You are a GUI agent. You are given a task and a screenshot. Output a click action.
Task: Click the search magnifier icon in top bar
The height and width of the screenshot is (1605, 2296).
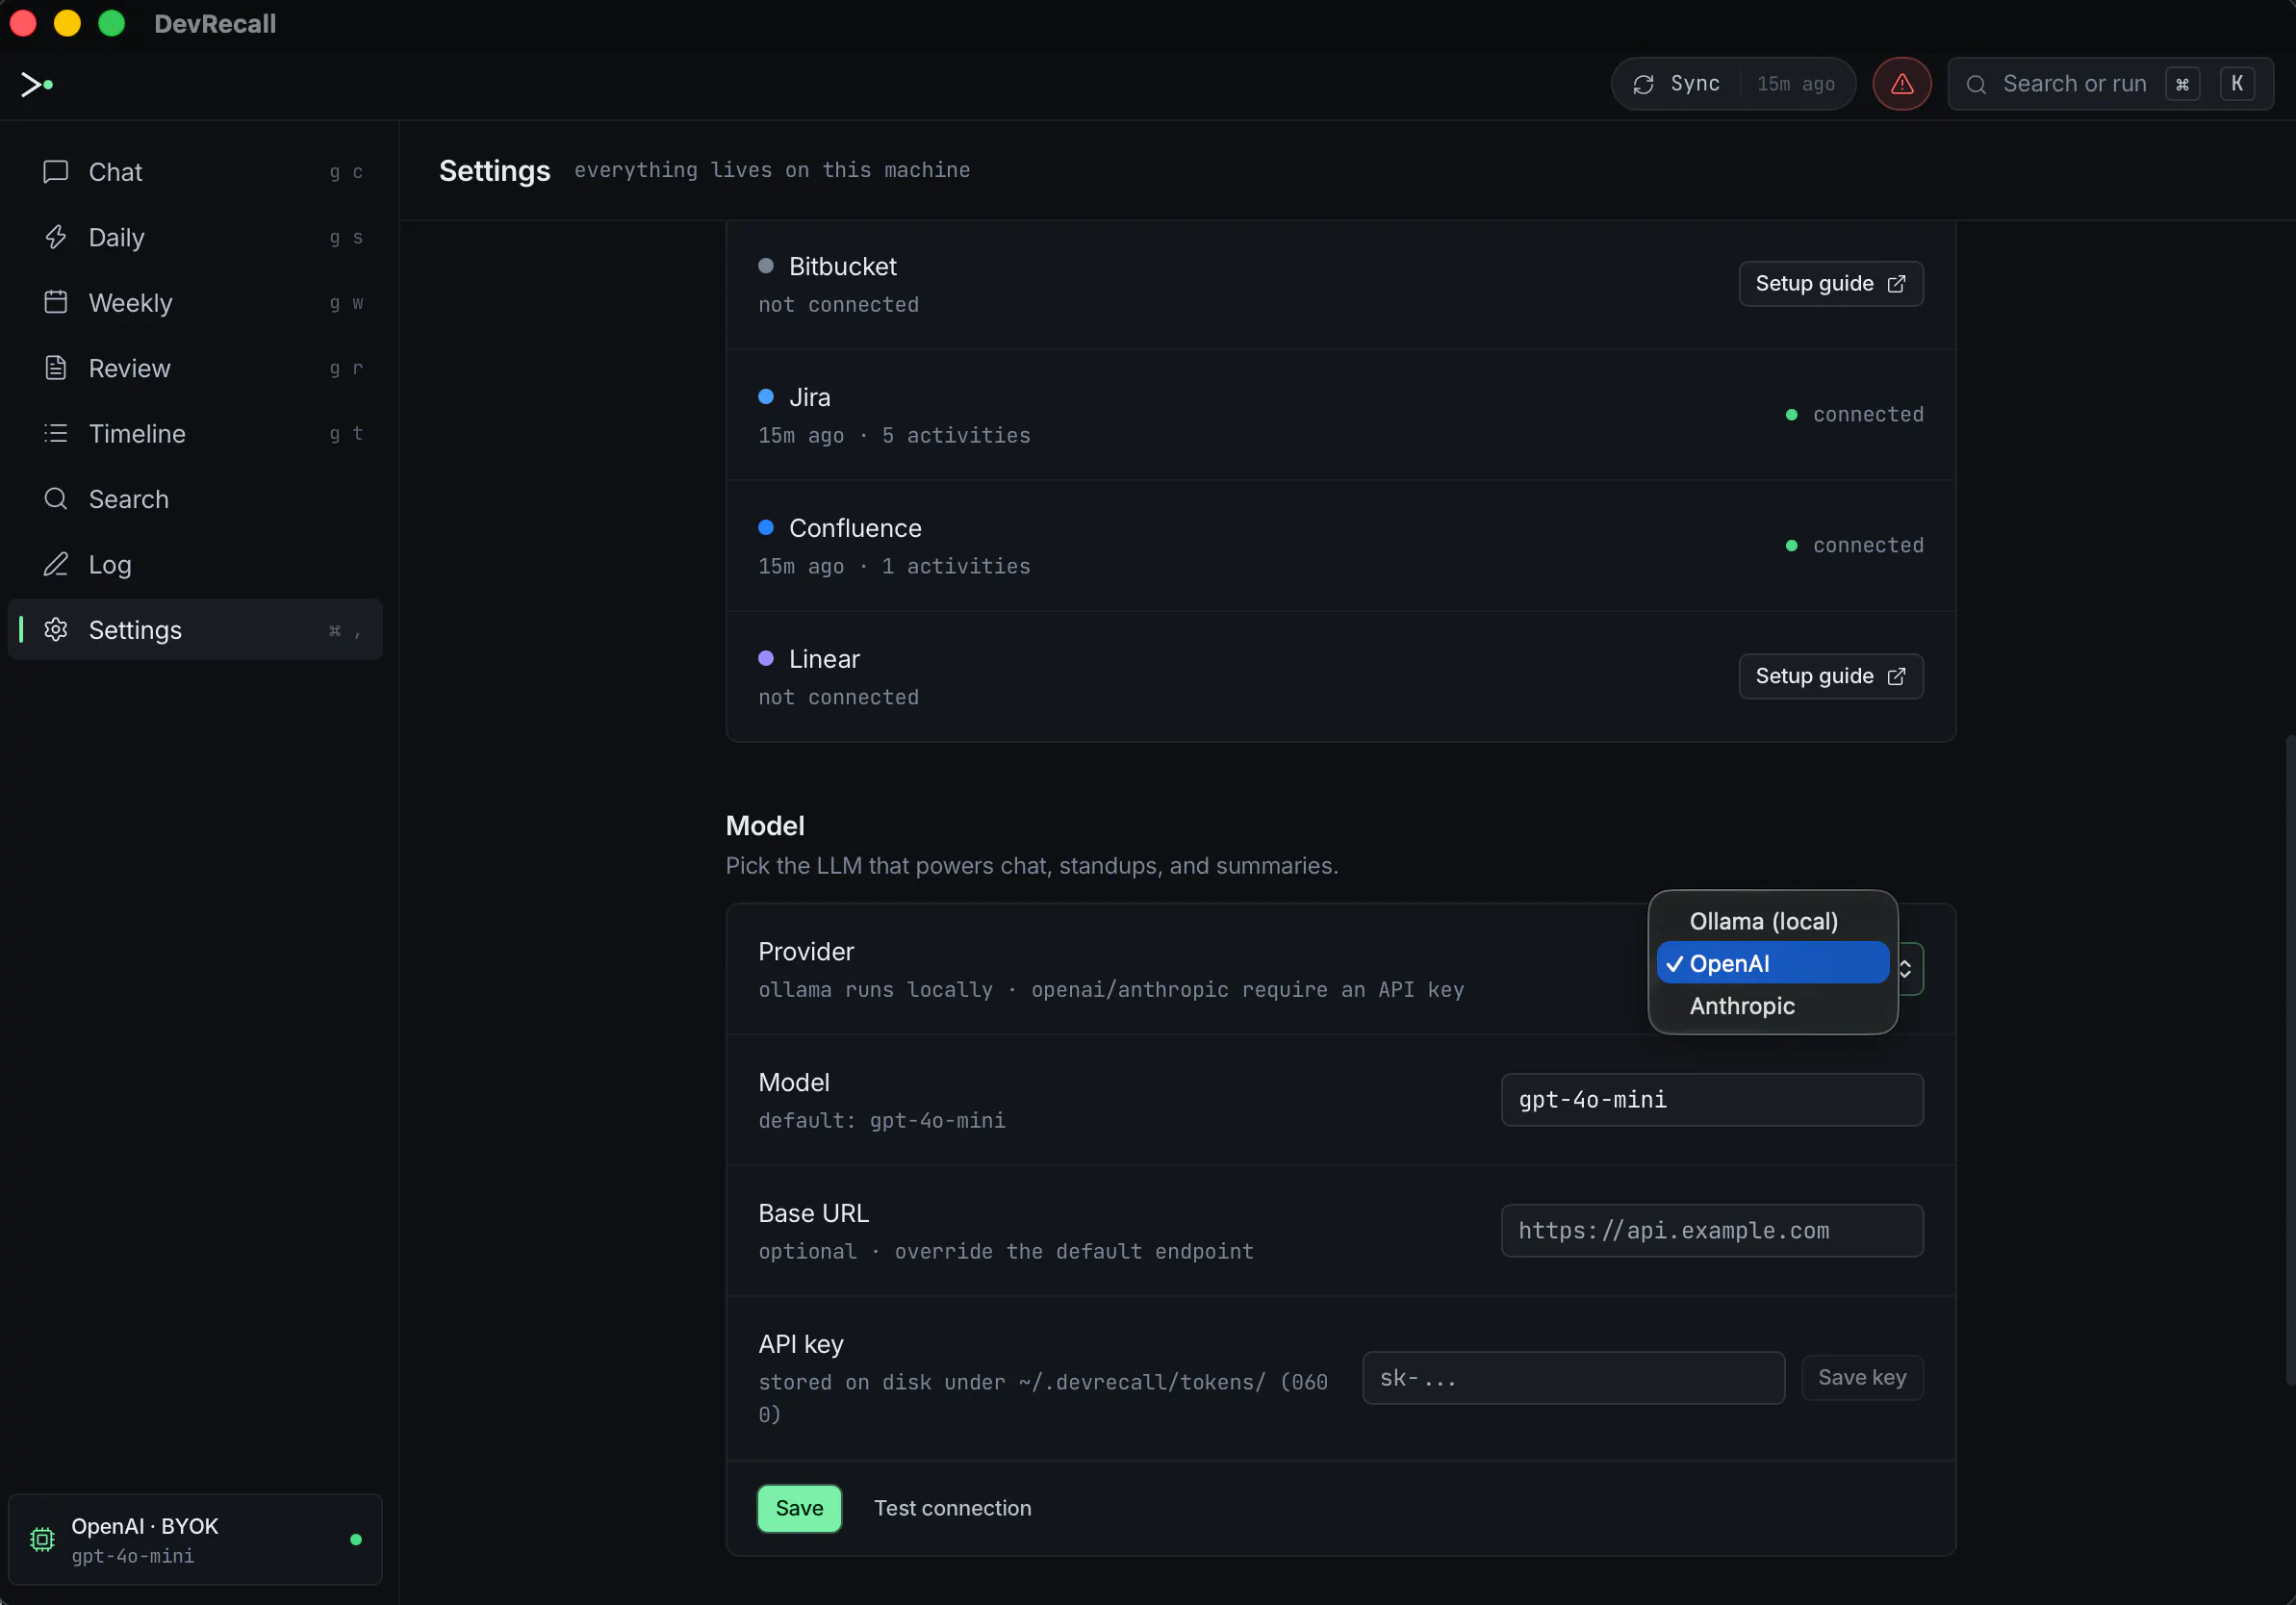point(1976,85)
